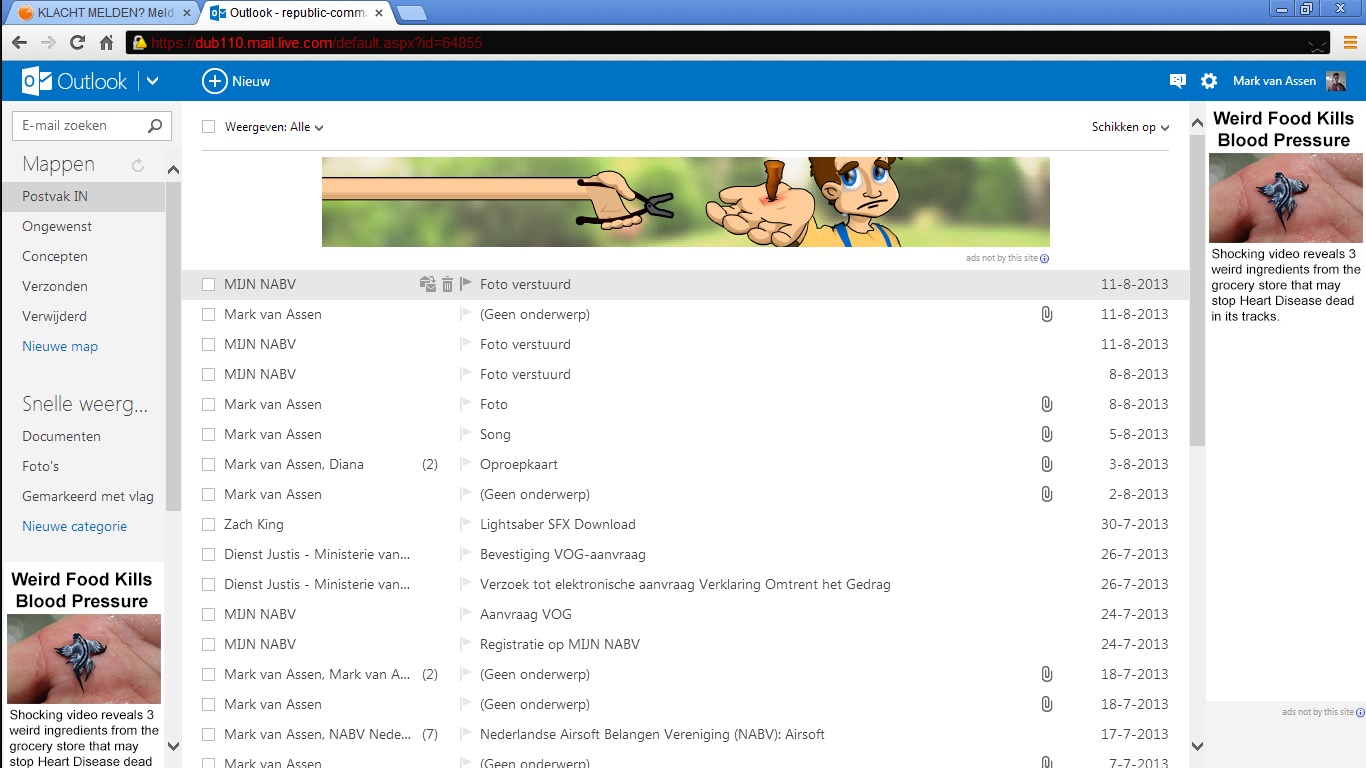Tick the checkbox for Zach King email
This screenshot has height=768, width=1366.
pos(209,524)
